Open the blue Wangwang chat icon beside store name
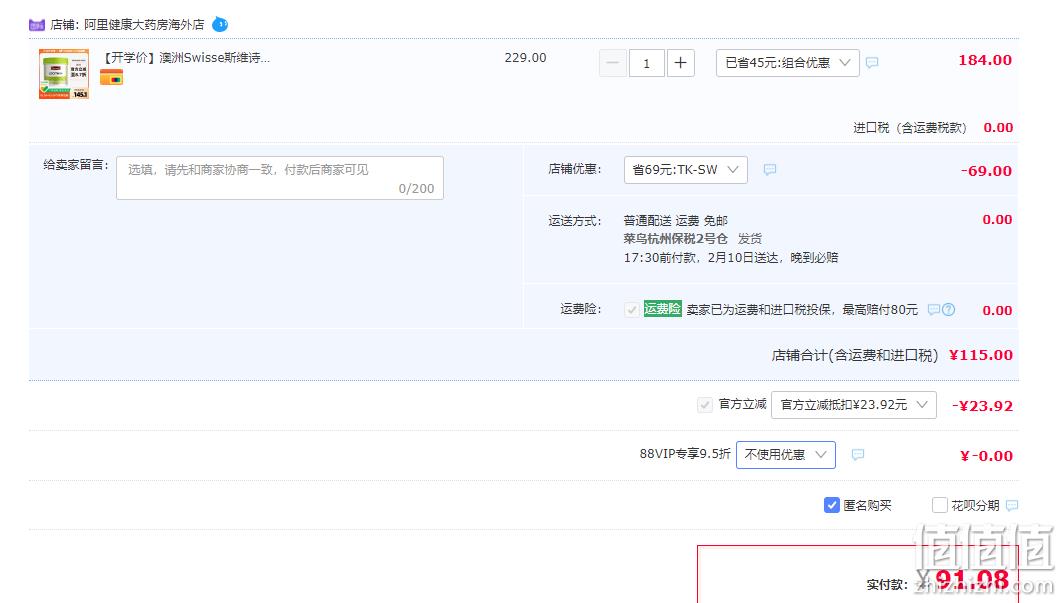The width and height of the screenshot is (1063, 603). tap(220, 24)
